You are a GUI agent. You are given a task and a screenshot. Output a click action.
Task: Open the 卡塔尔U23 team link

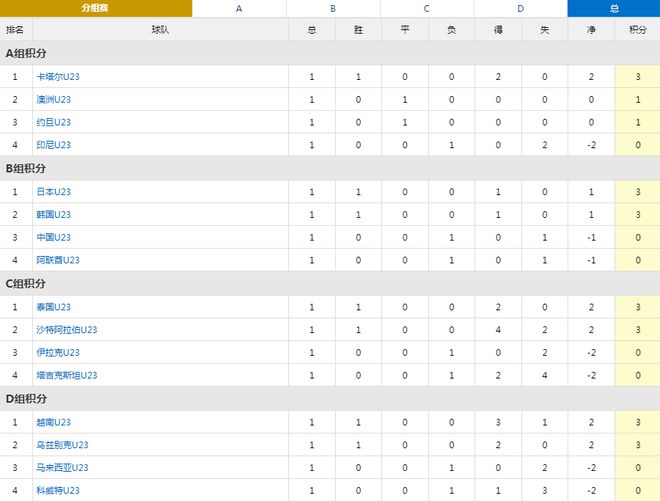58,77
